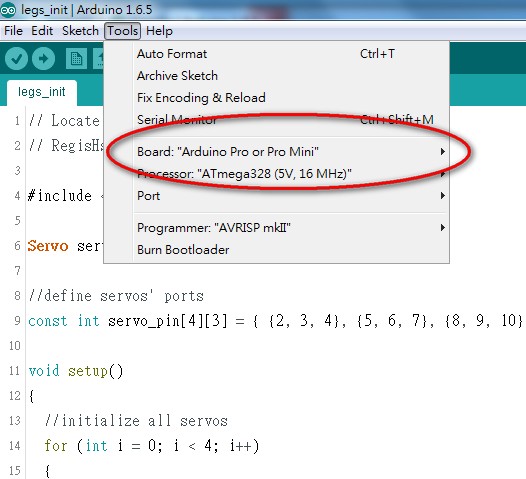Select Burn Bootloader entry
Screen dimensions: 526x479
point(276,250)
